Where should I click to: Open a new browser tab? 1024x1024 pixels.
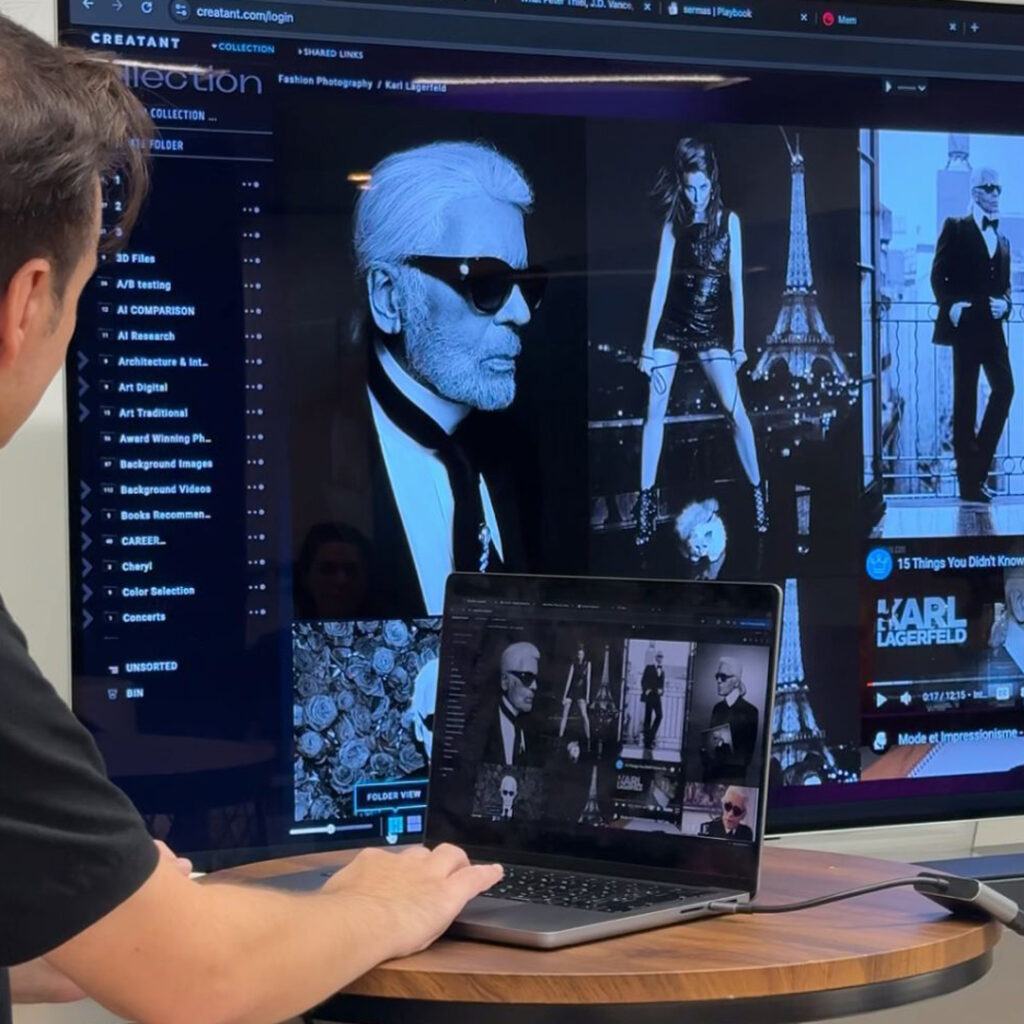tap(974, 27)
